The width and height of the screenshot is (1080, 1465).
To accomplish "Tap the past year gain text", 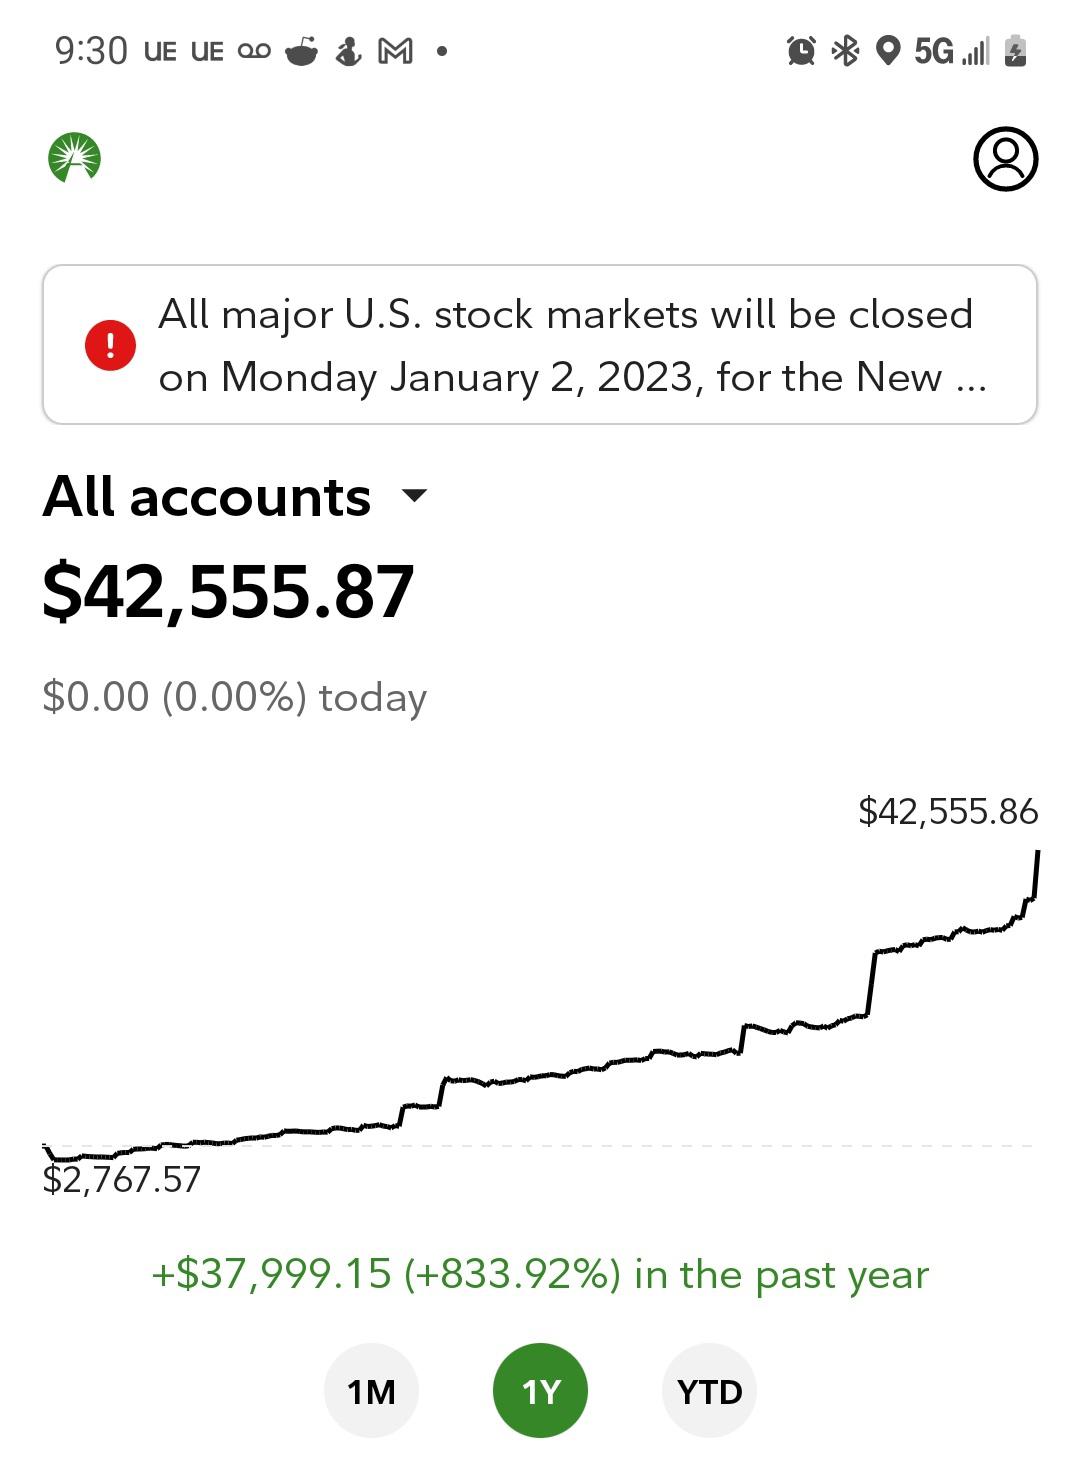I will pos(540,1275).
